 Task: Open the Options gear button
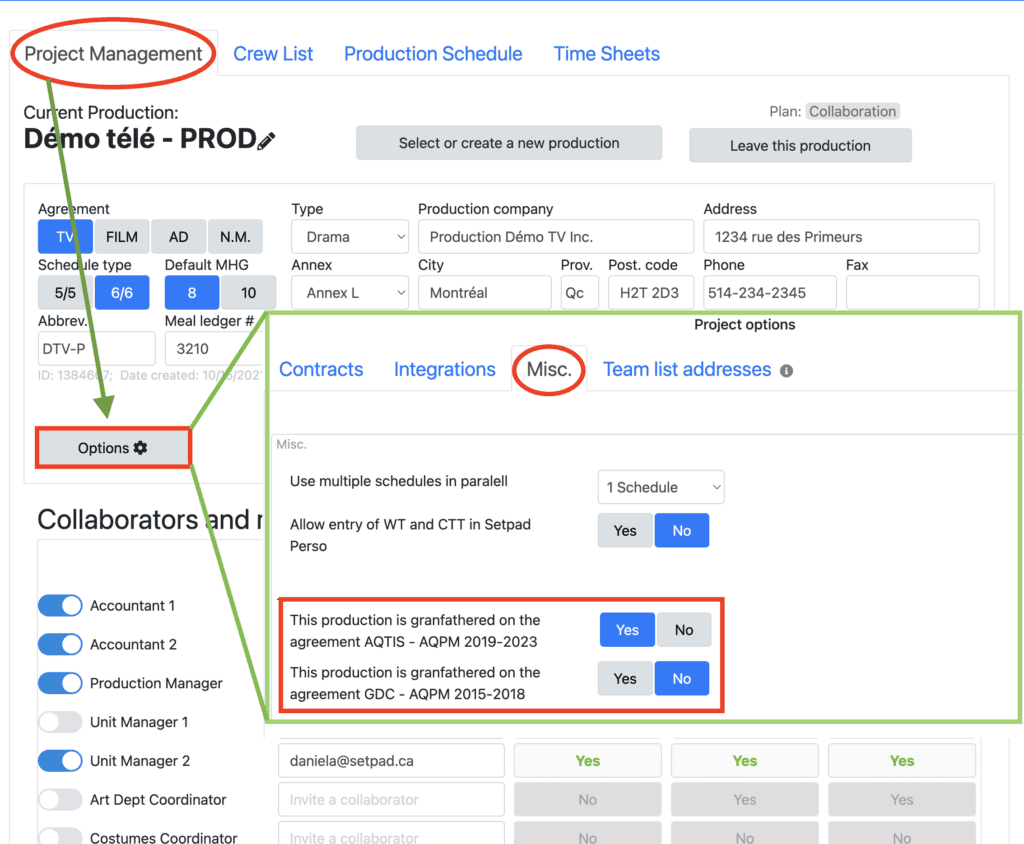pos(113,448)
